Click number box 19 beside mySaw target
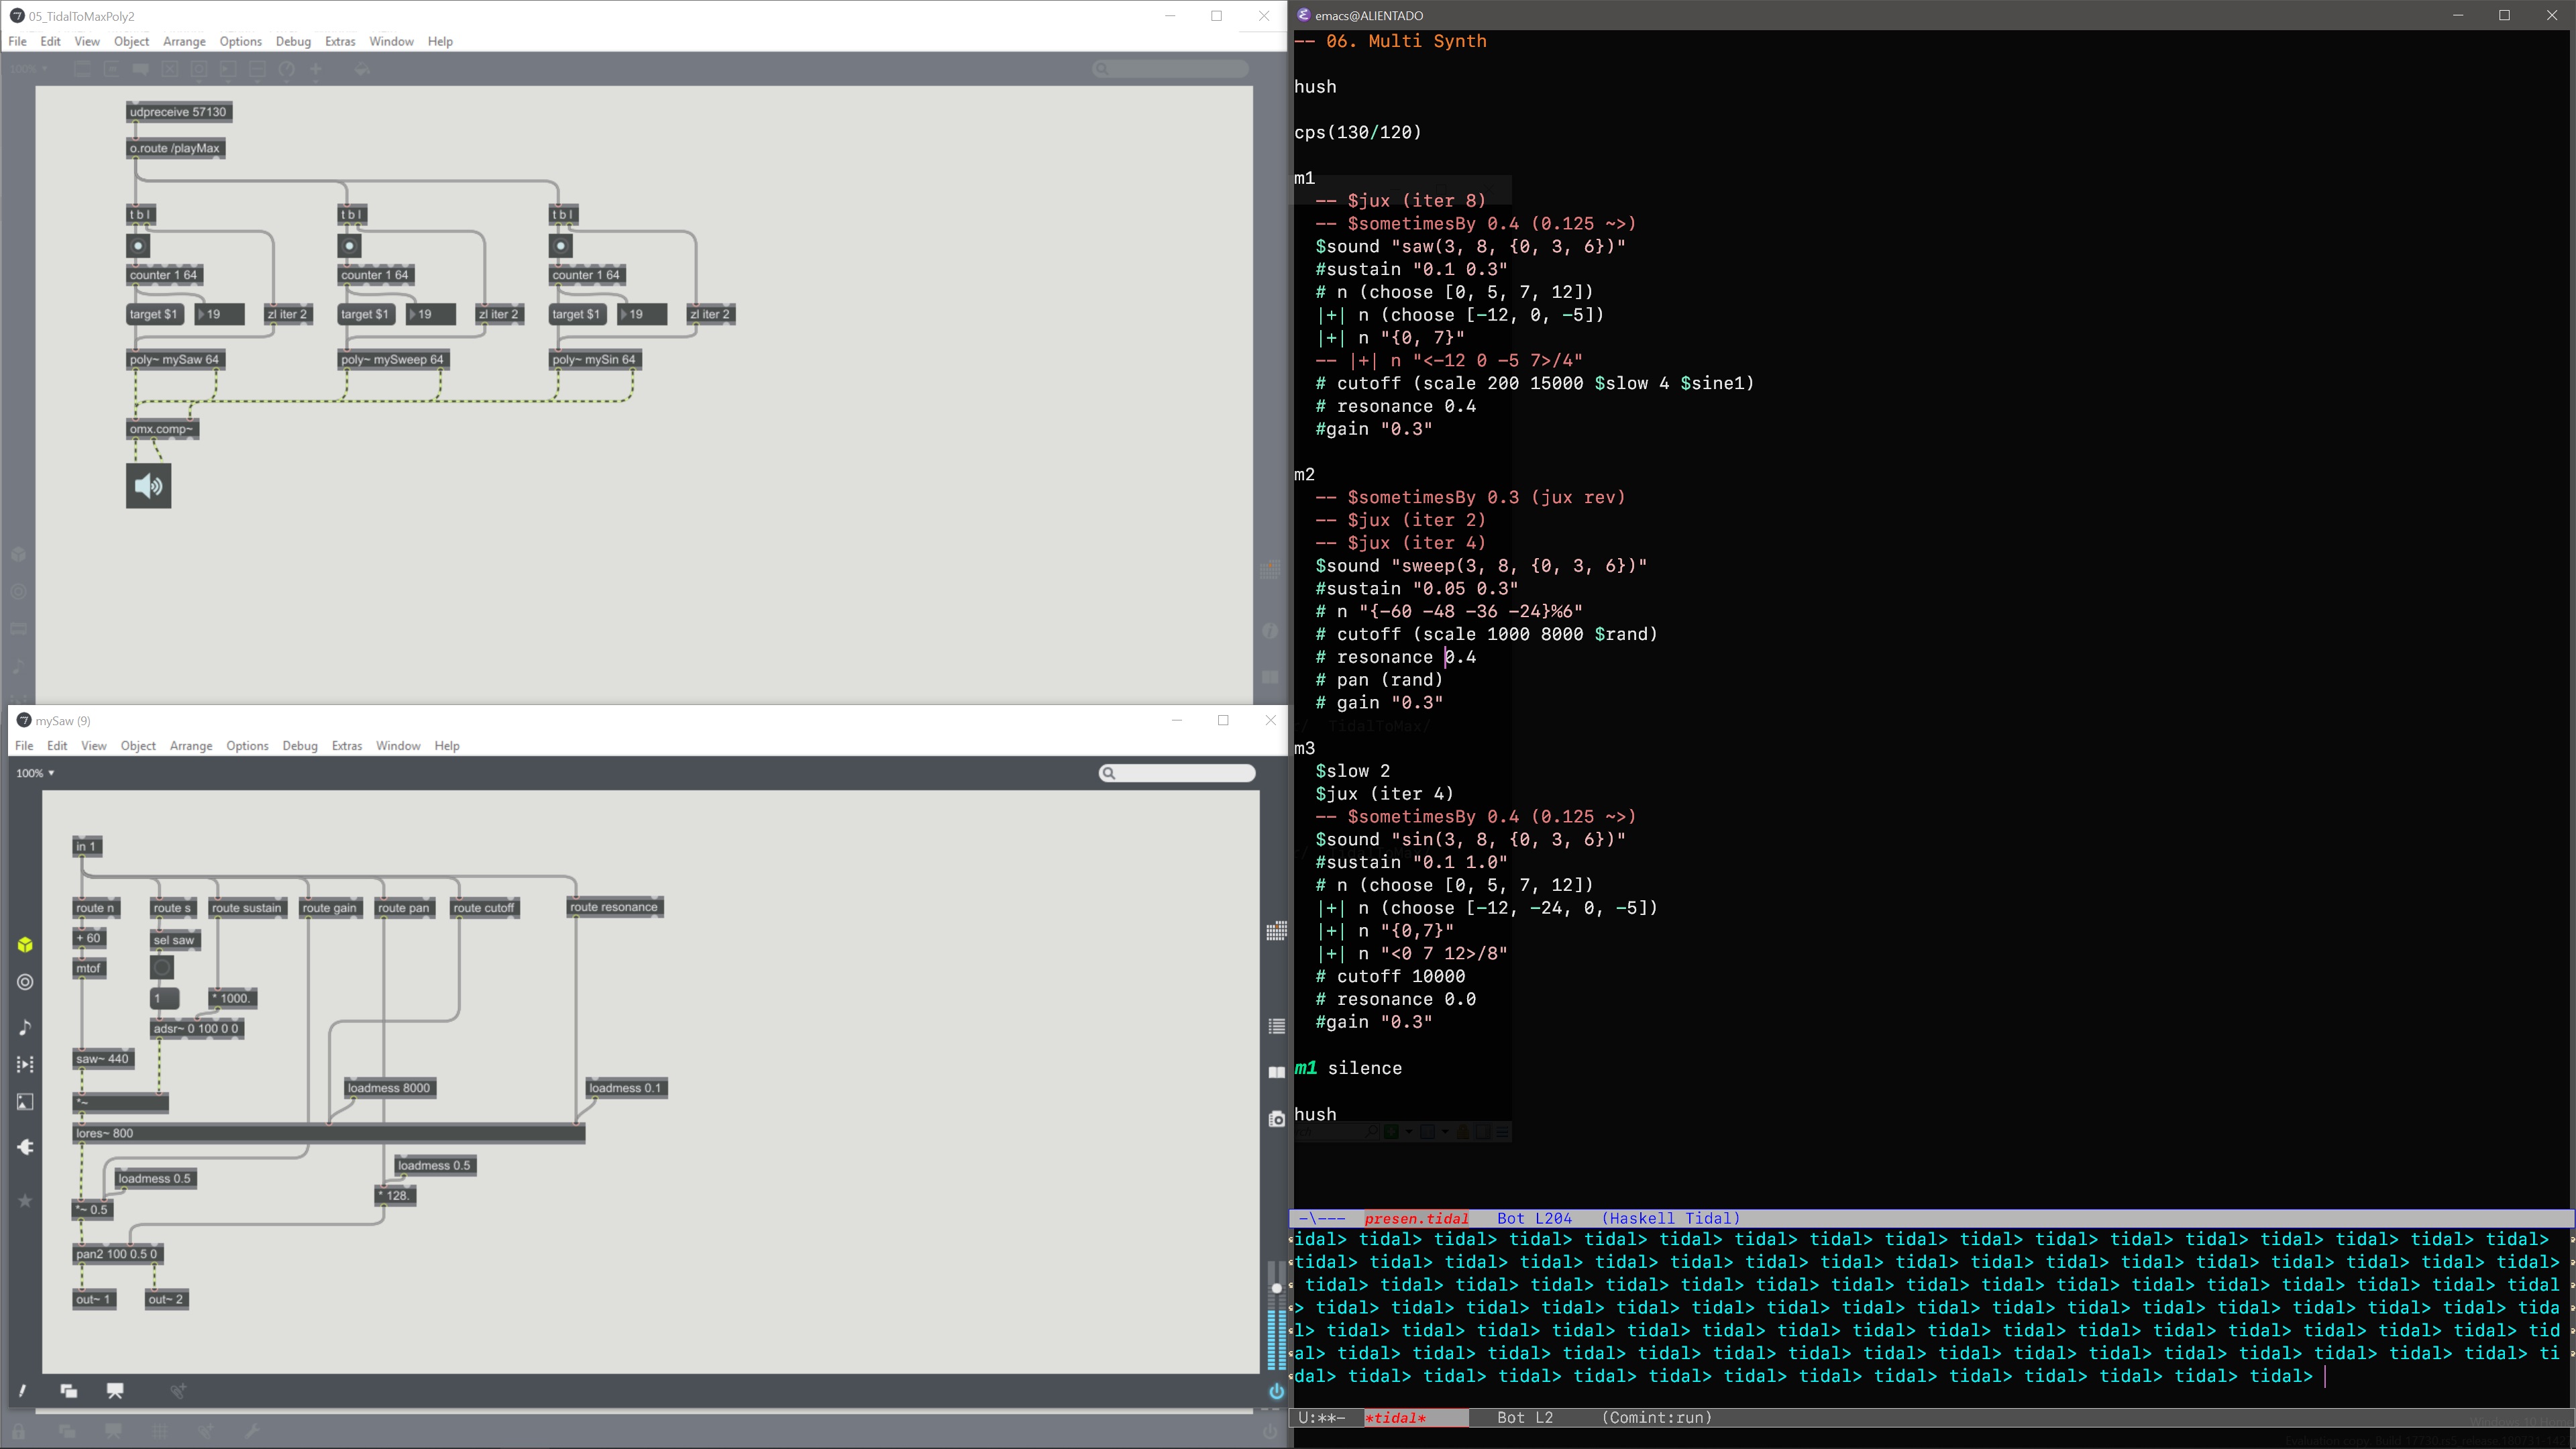The height and width of the screenshot is (1449, 2576). click(x=220, y=314)
